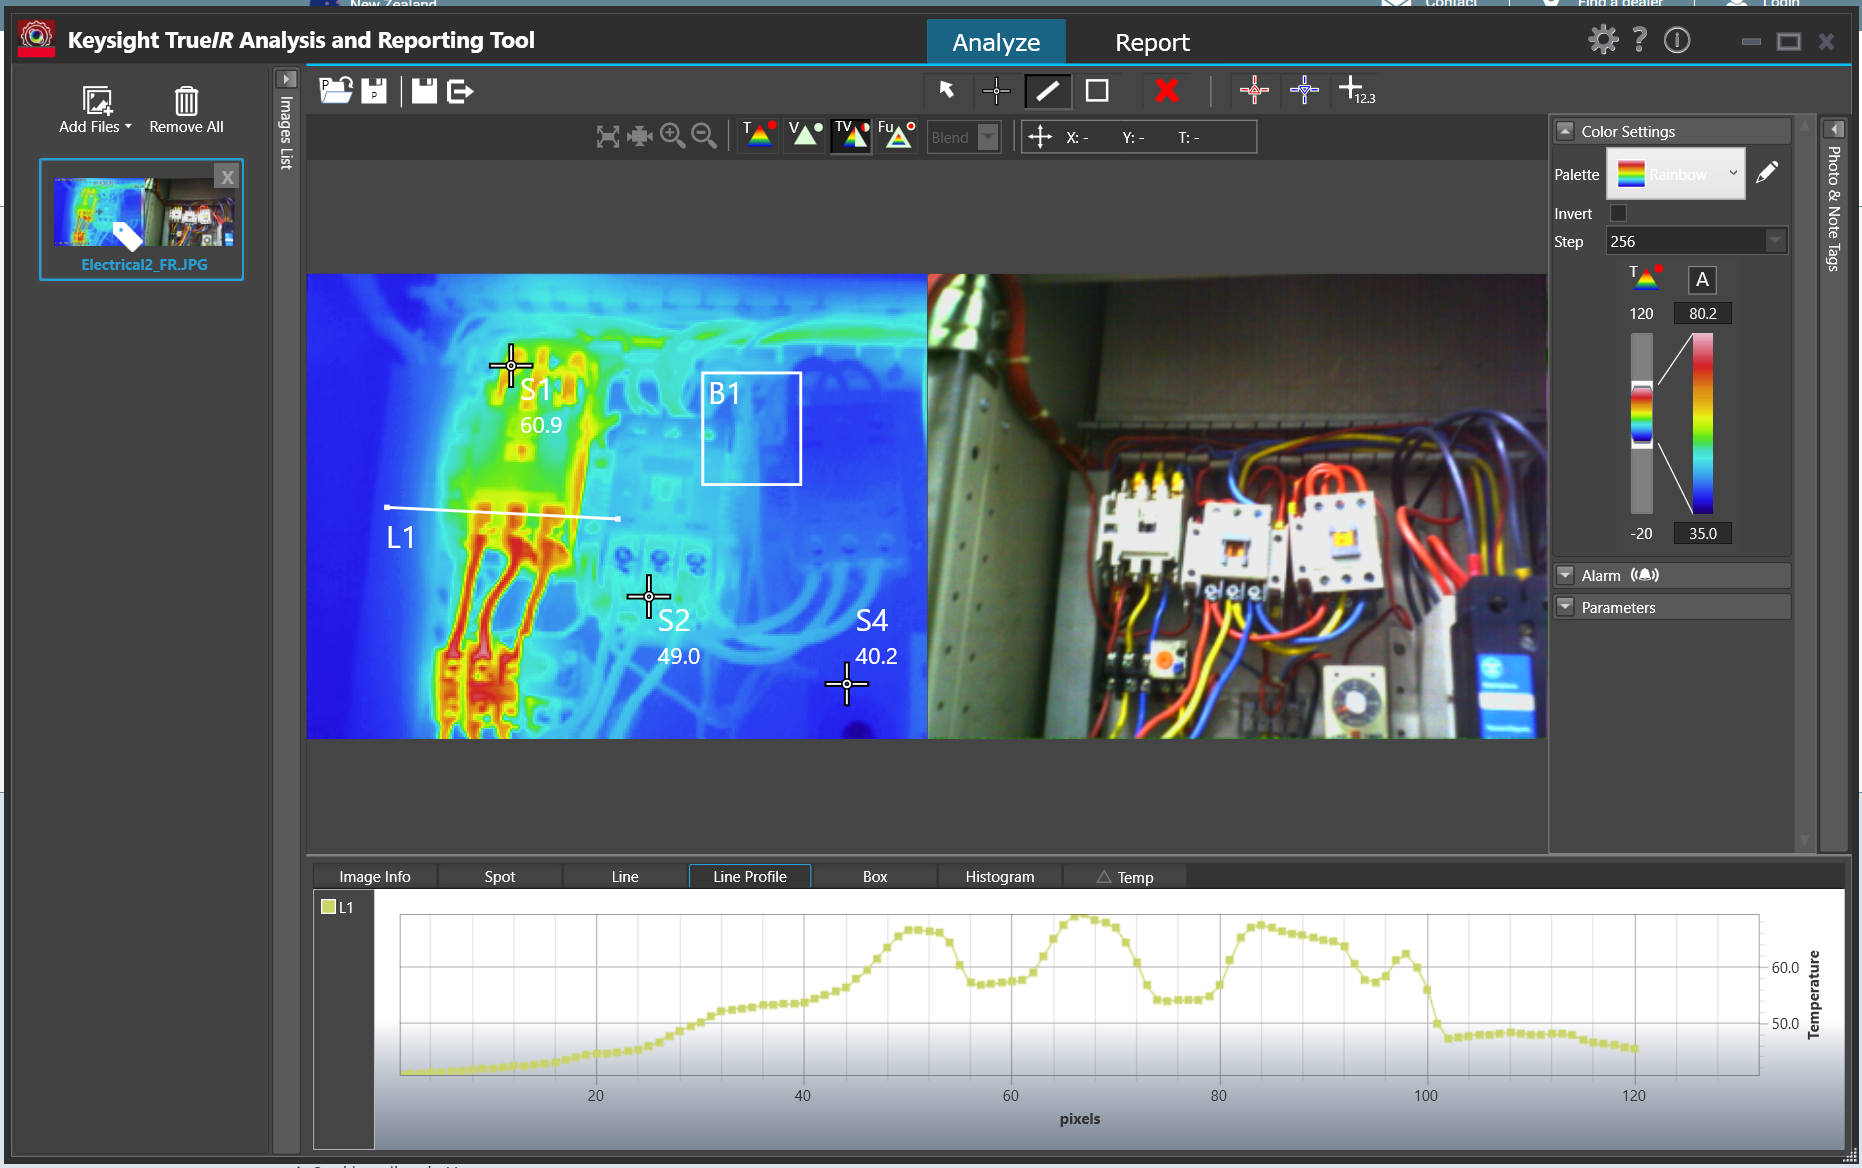The image size is (1862, 1168).
Task: Open the Histogram tab
Action: point(999,877)
